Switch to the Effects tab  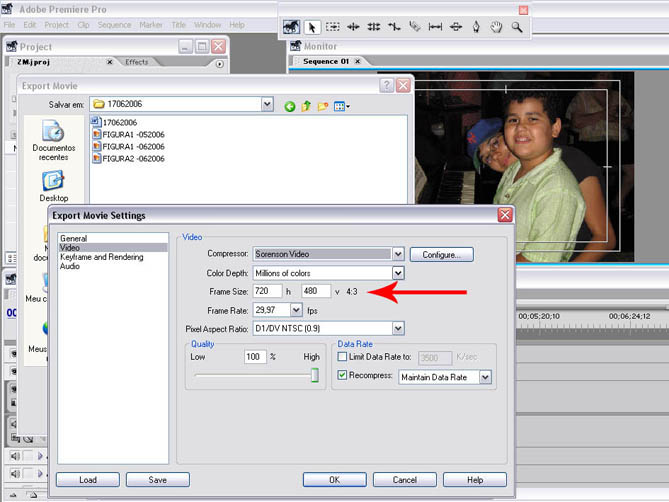tap(136, 62)
